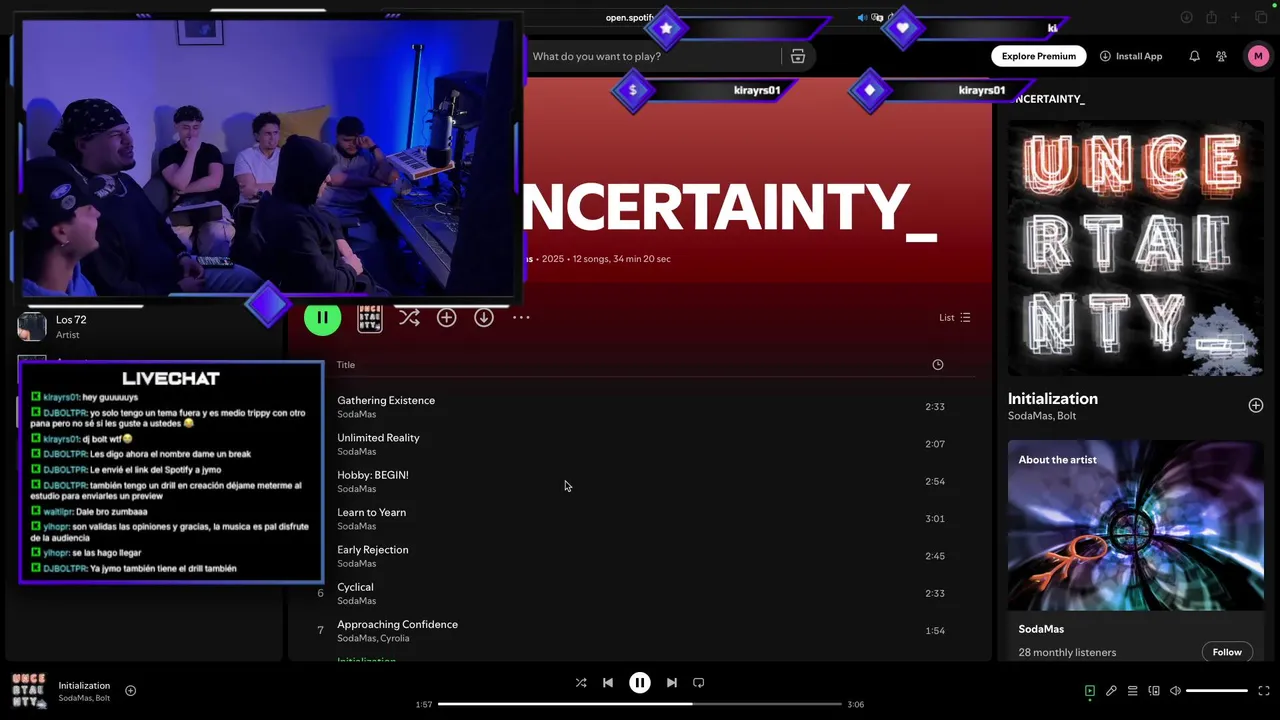Open the UNCERTAINTY_ cover art in Now Playing panel
The height and width of the screenshot is (720, 1280).
[1135, 248]
